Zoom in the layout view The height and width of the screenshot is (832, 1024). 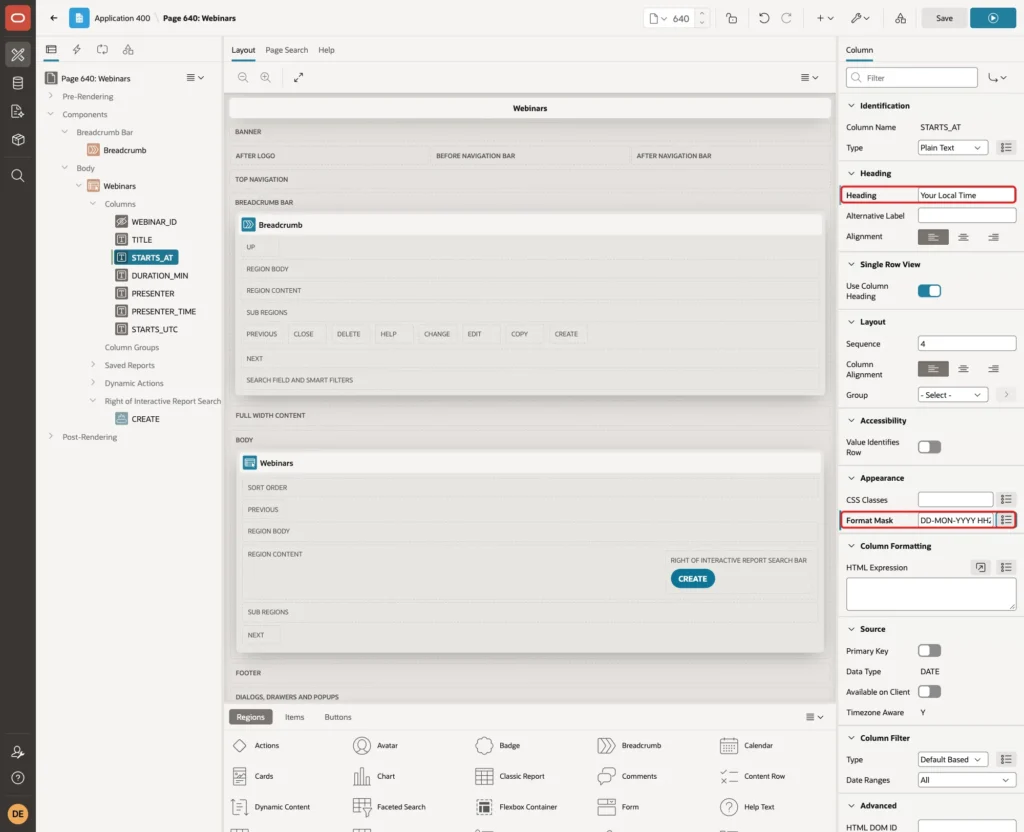[x=266, y=77]
